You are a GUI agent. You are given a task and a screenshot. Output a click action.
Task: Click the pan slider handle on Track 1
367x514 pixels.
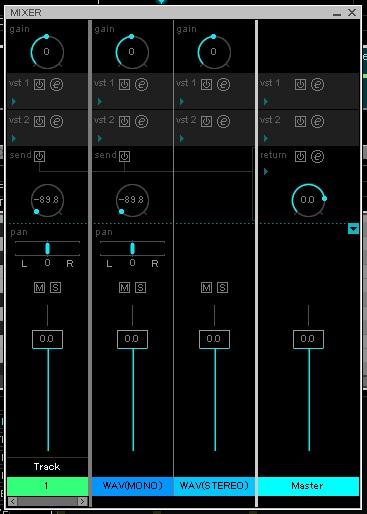coord(47,248)
